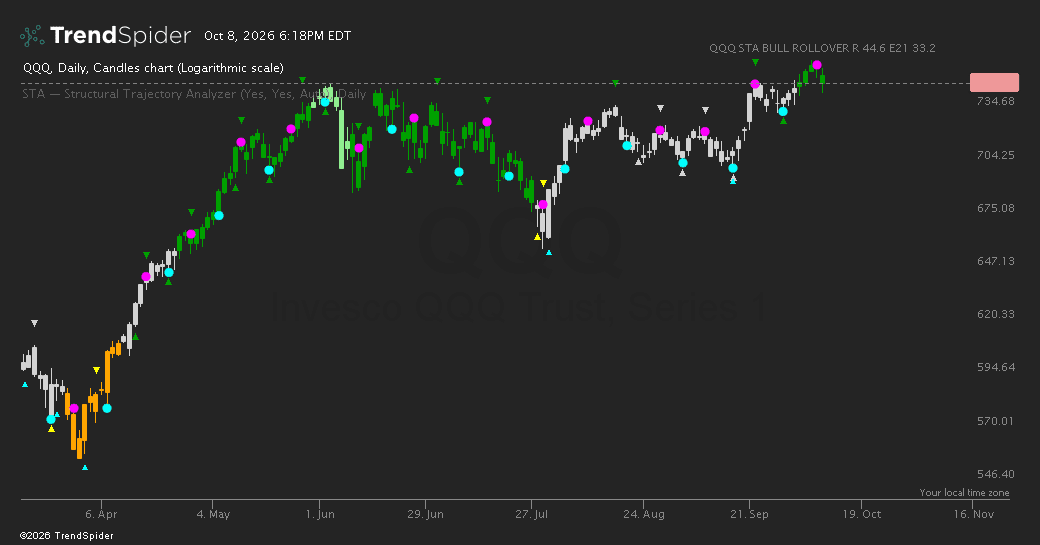
Task: Click the magenta dot at the latest chart high
Action: [x=817, y=65]
